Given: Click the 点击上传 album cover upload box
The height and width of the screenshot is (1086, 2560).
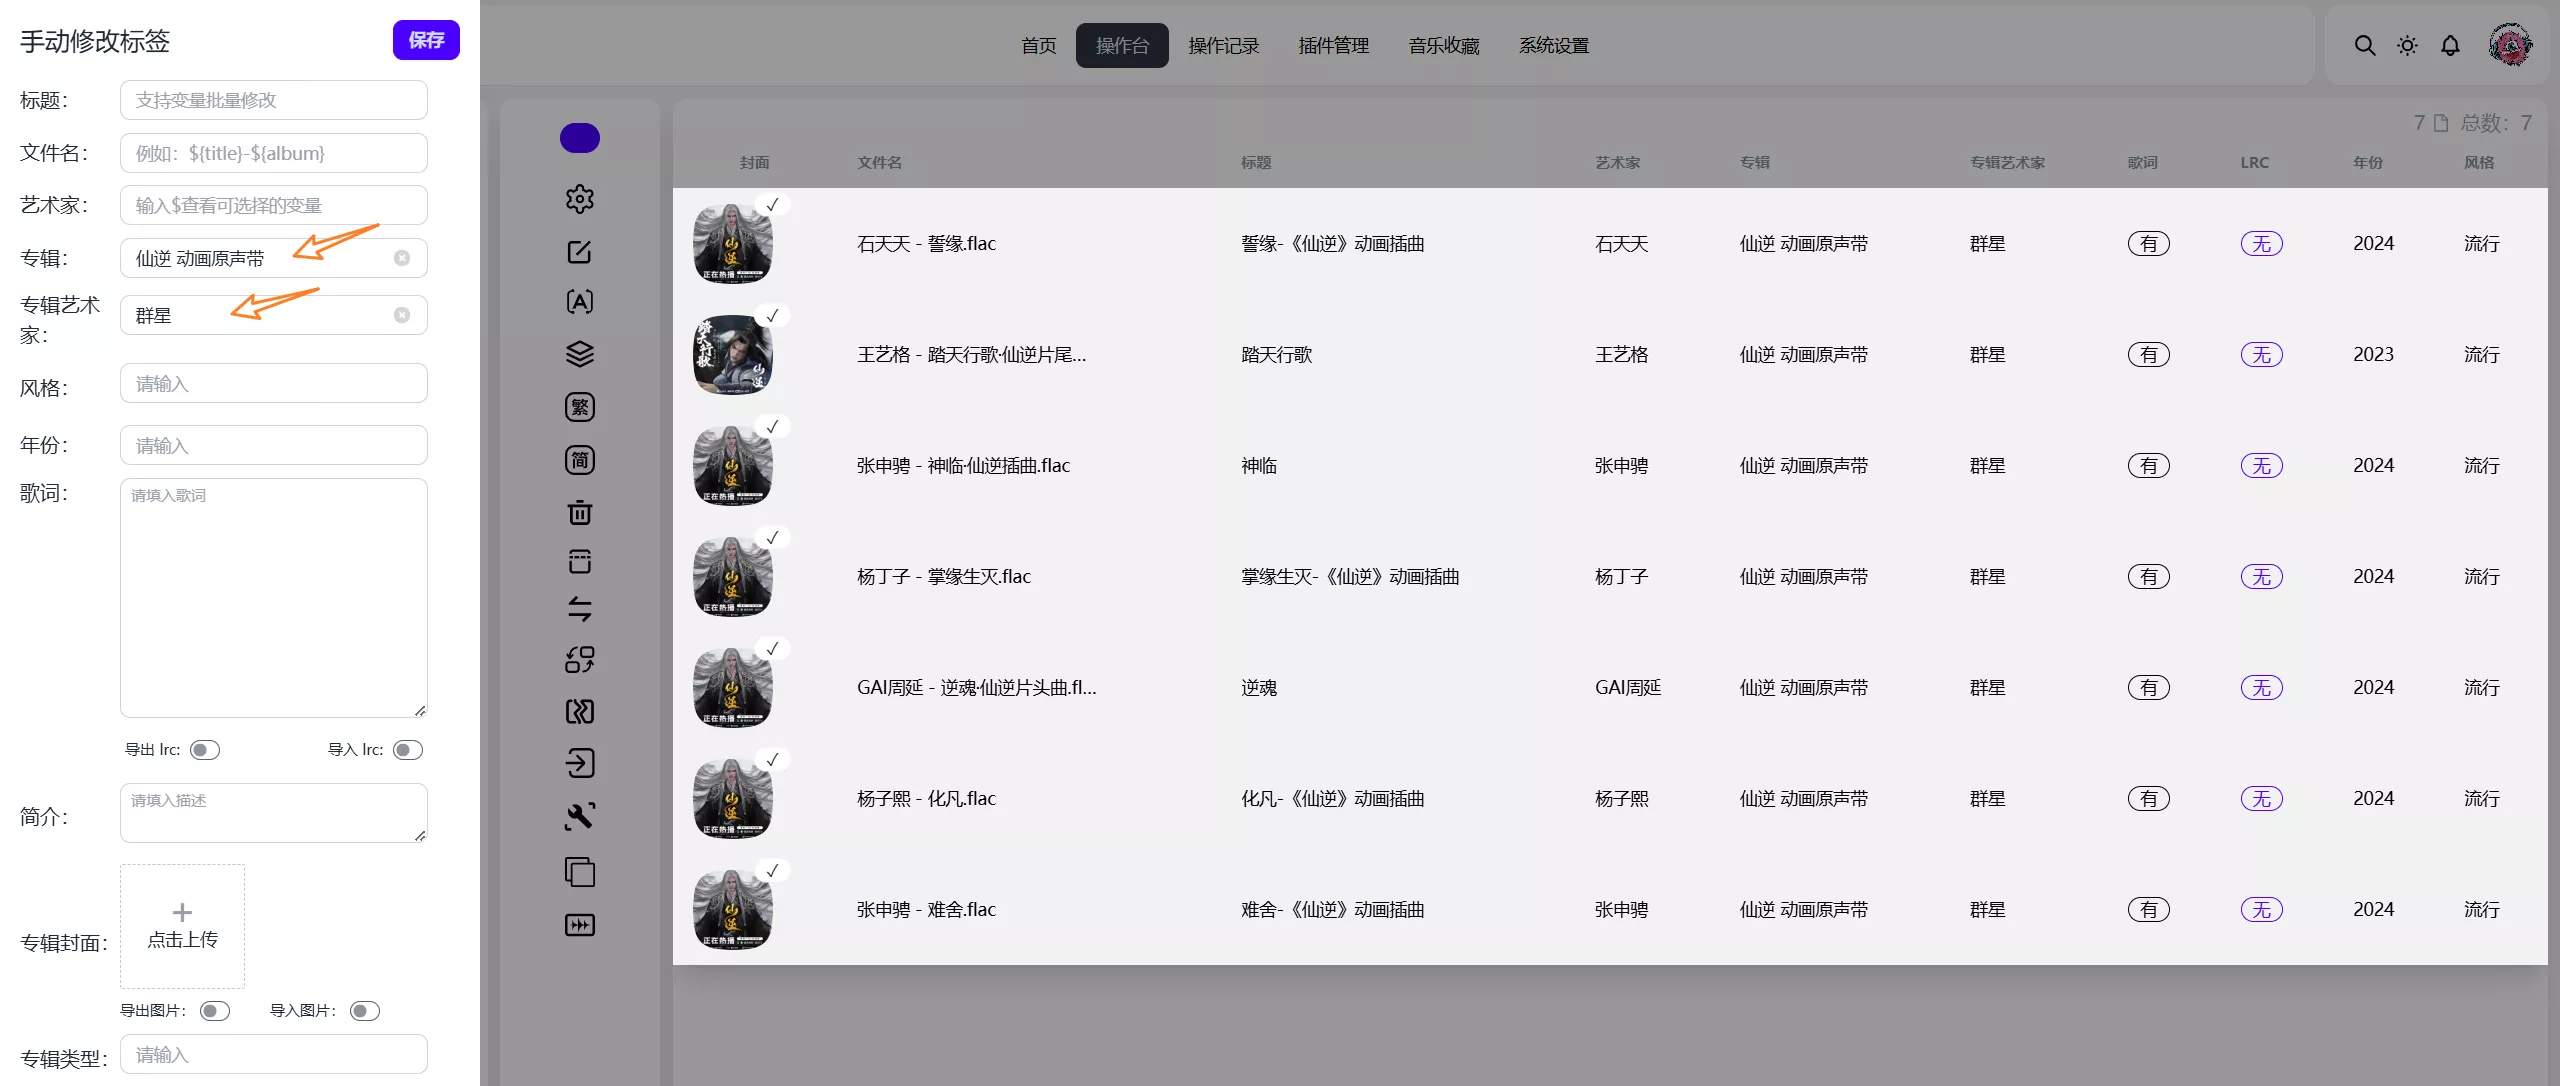Looking at the screenshot, I should pyautogui.click(x=182, y=926).
